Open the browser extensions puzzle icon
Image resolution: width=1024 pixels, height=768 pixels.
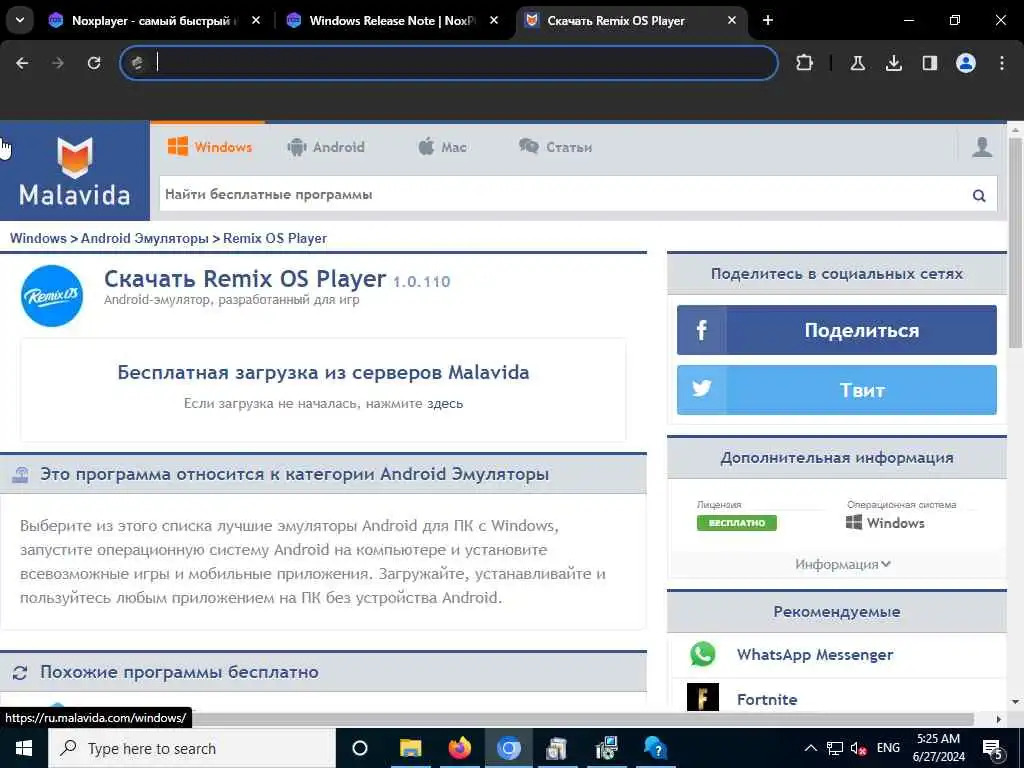coord(805,63)
